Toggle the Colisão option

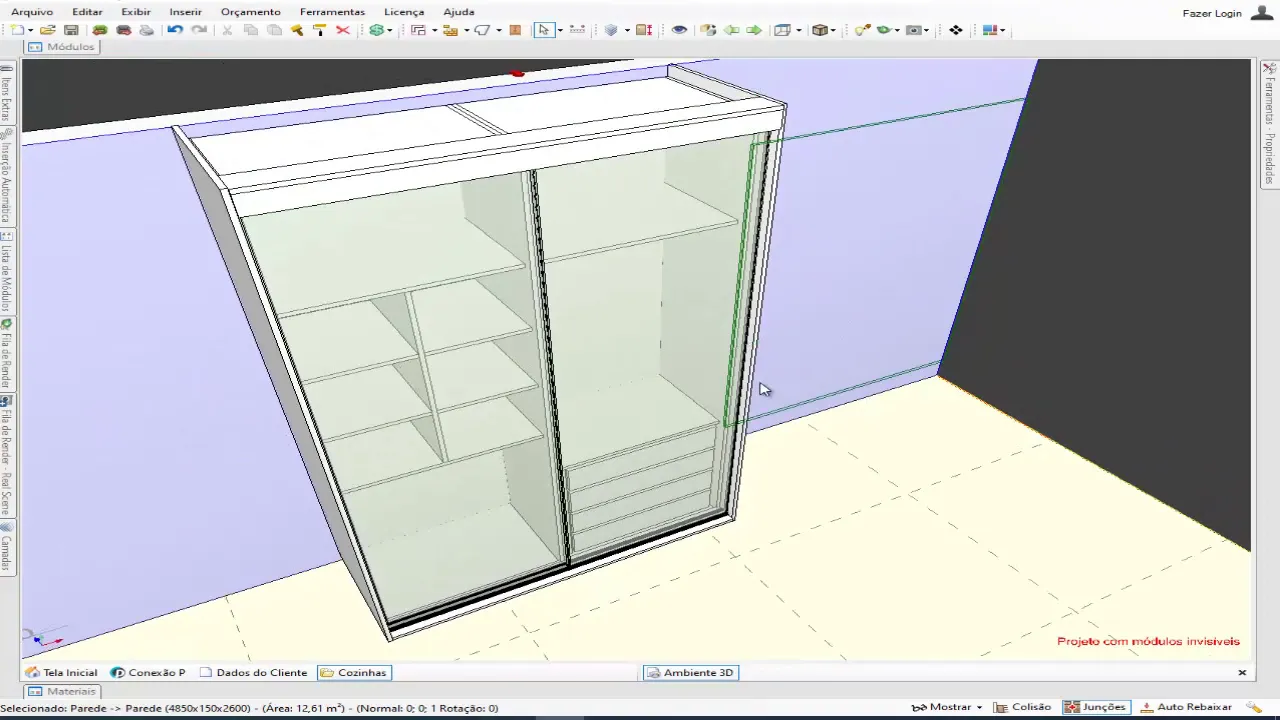point(1023,707)
